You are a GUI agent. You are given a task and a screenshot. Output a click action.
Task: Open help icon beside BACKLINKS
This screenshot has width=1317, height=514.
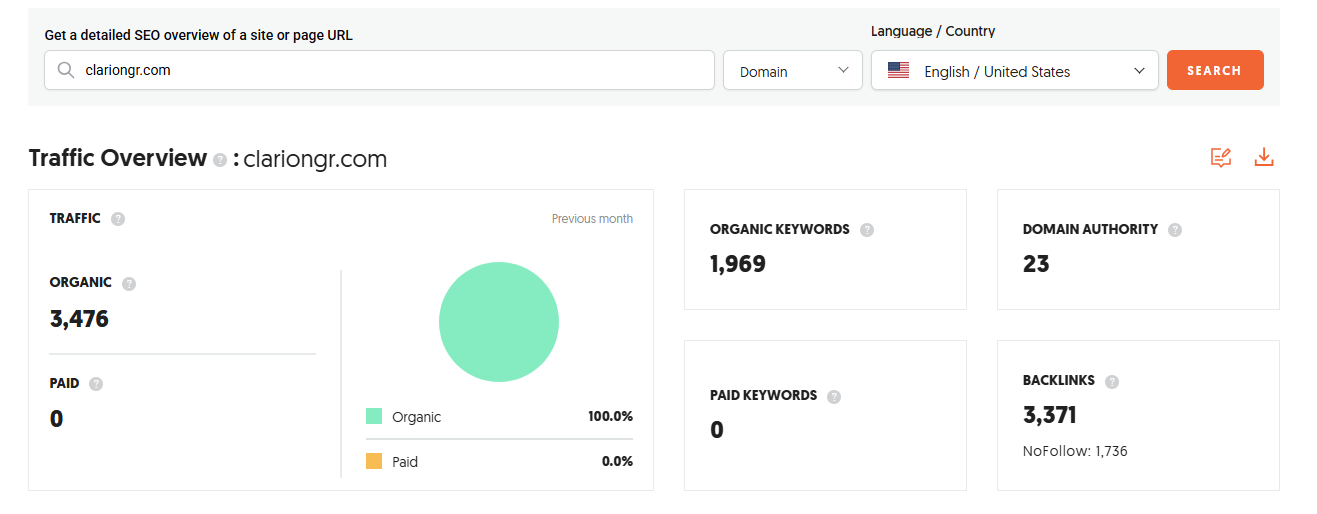(x=1112, y=381)
